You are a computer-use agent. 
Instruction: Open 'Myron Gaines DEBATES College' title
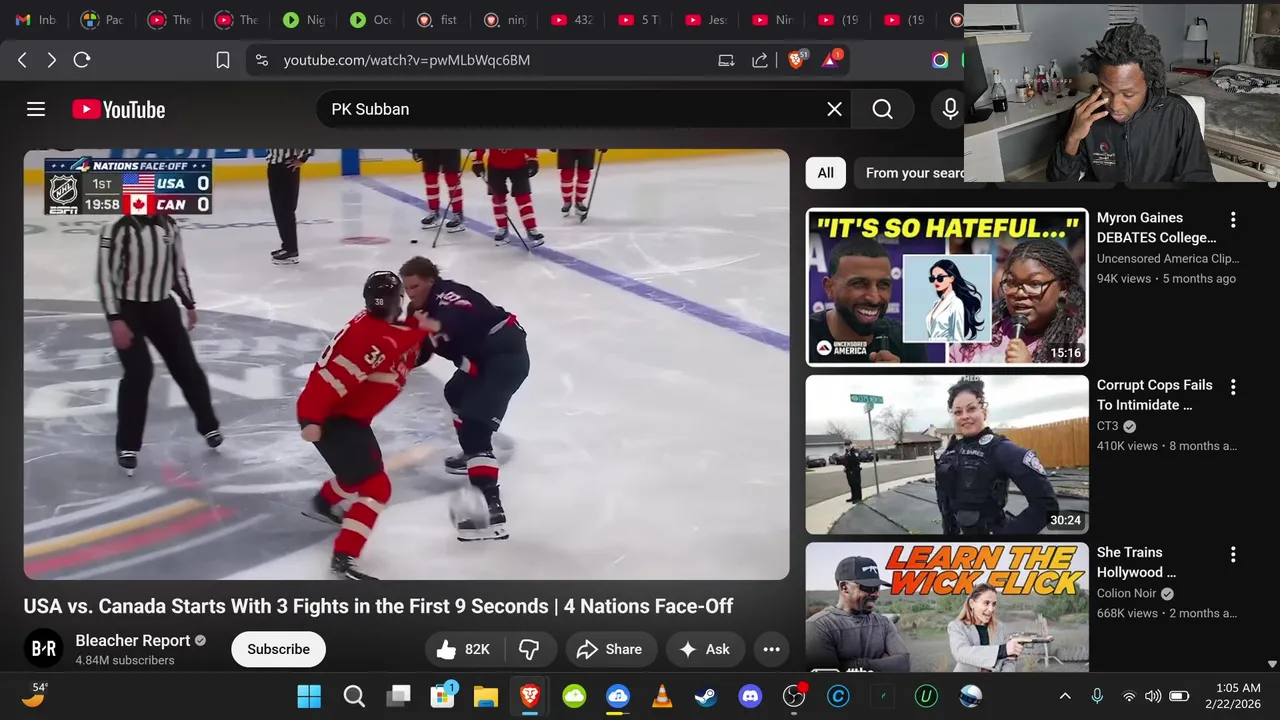(x=1157, y=227)
